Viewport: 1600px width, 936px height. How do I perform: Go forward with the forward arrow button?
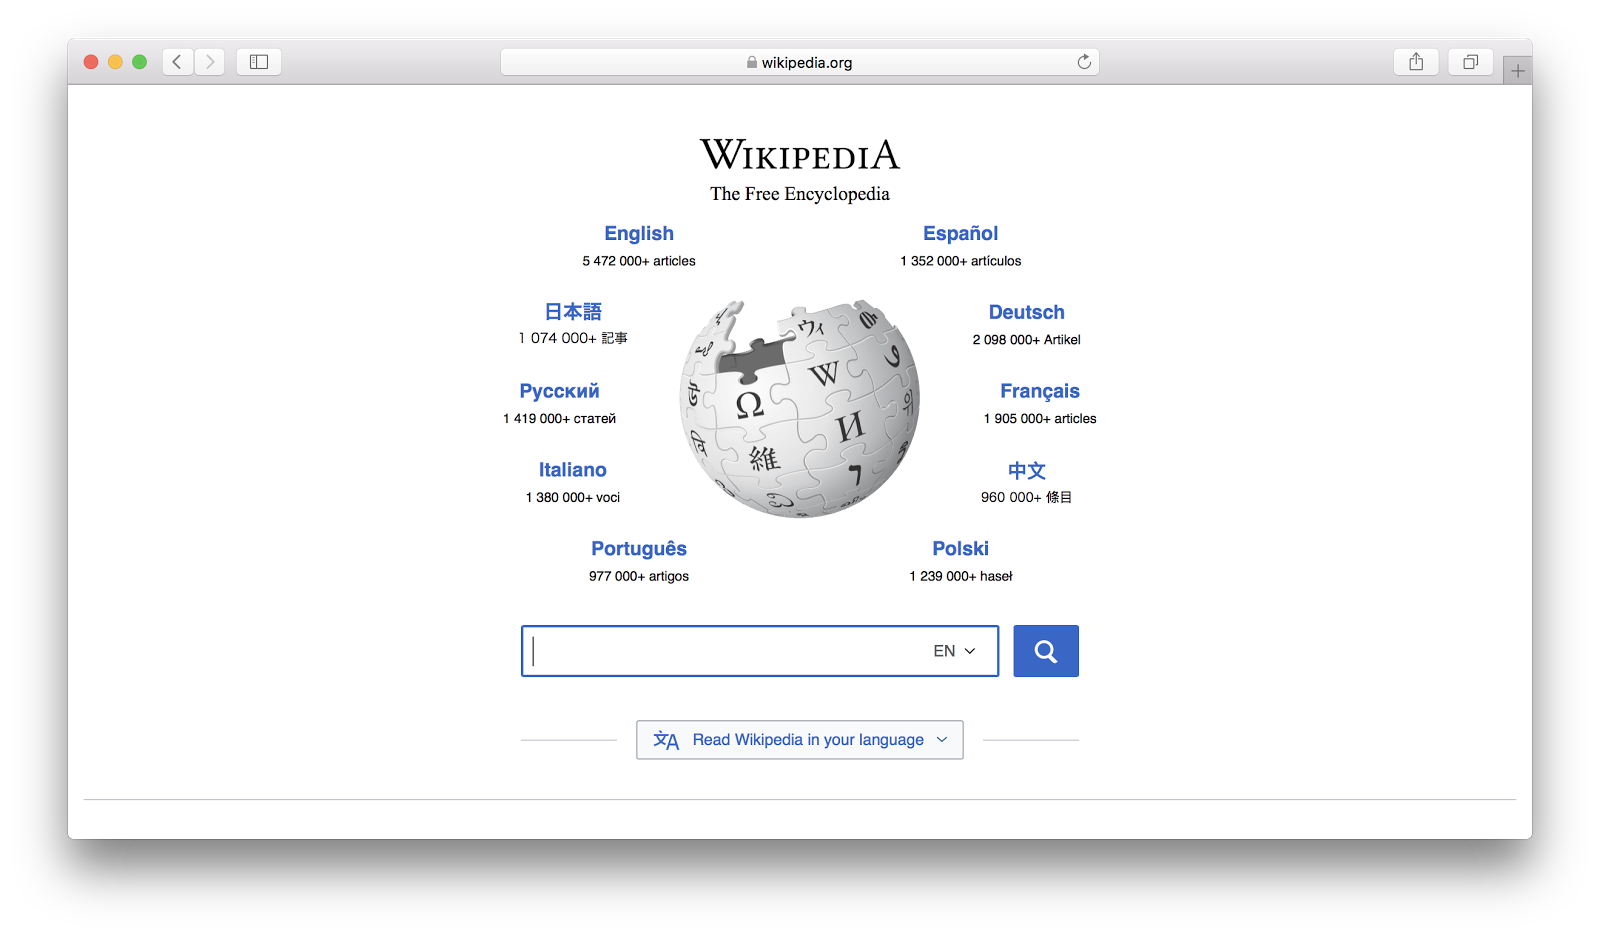click(x=209, y=62)
